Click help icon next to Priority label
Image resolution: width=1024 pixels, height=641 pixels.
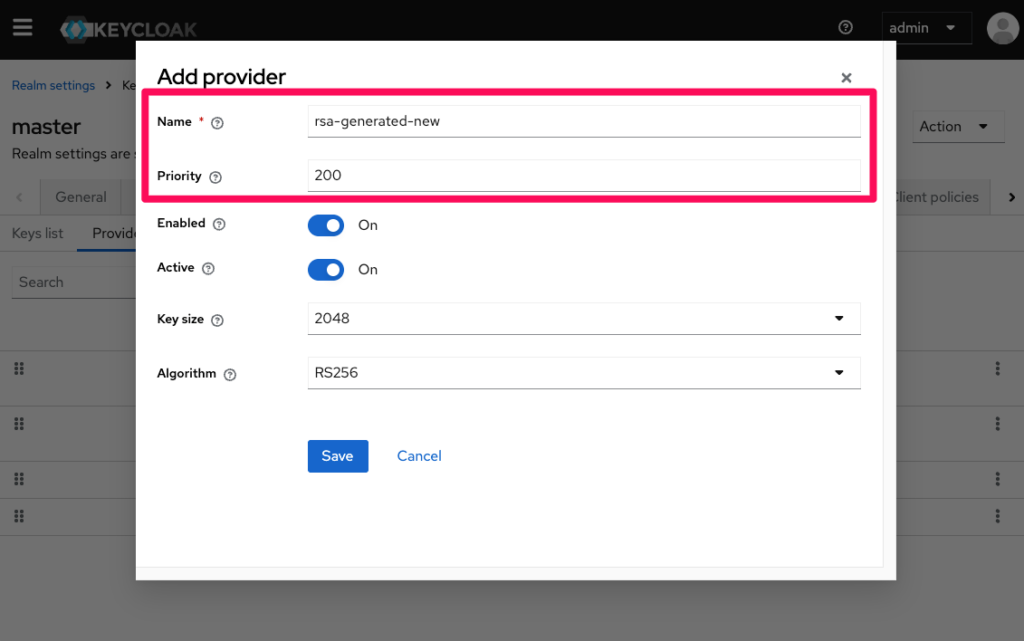point(215,177)
